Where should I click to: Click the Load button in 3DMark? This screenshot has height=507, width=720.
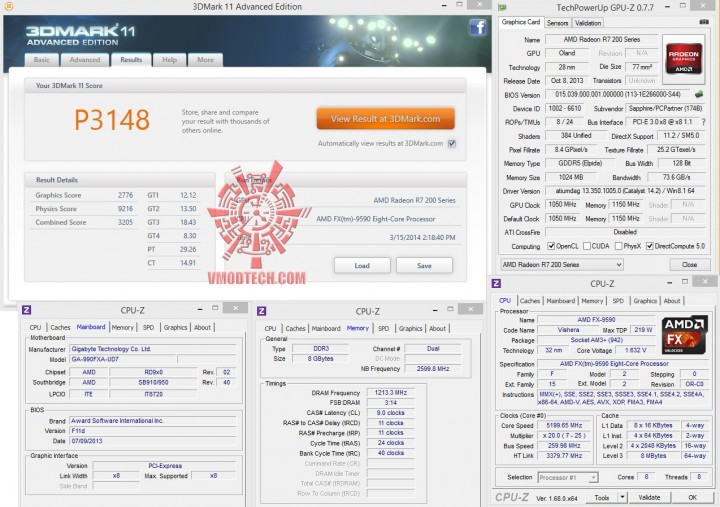pyautogui.click(x=362, y=265)
